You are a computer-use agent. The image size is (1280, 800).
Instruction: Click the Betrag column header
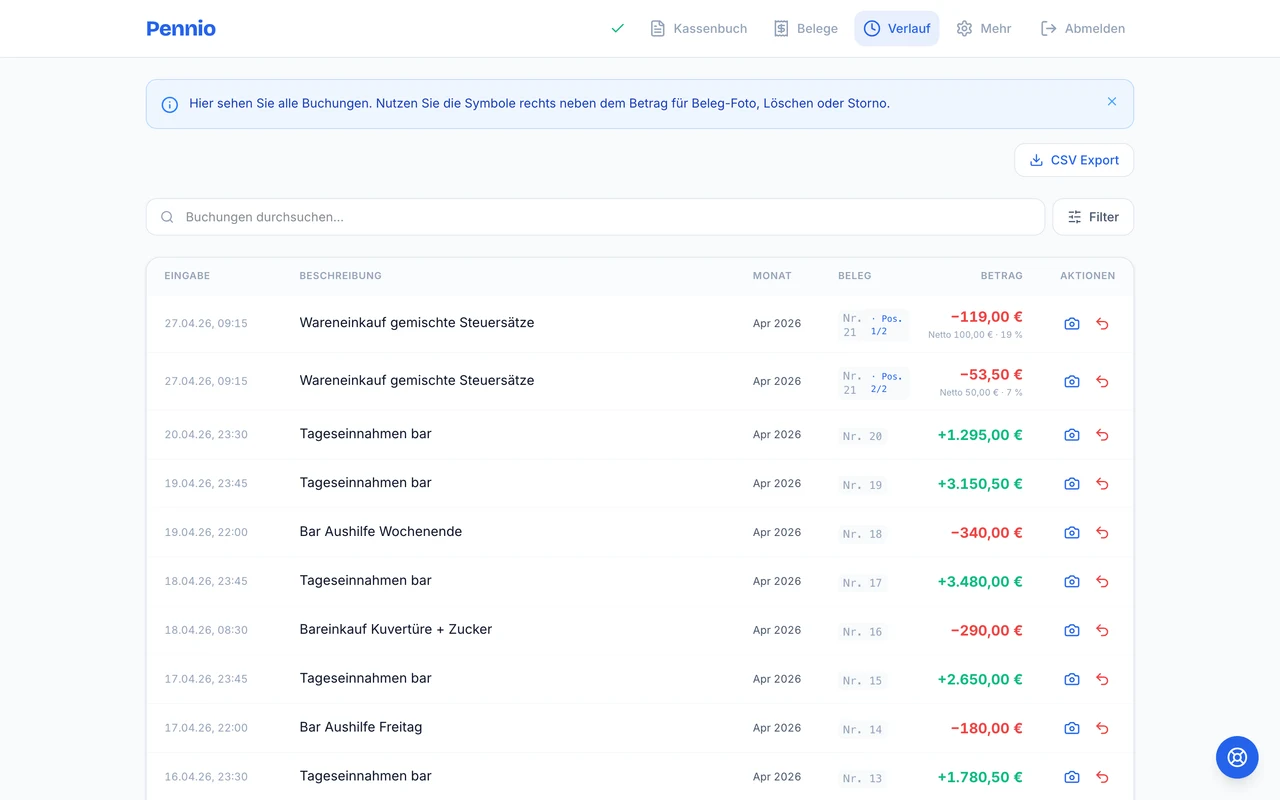(x=1001, y=276)
